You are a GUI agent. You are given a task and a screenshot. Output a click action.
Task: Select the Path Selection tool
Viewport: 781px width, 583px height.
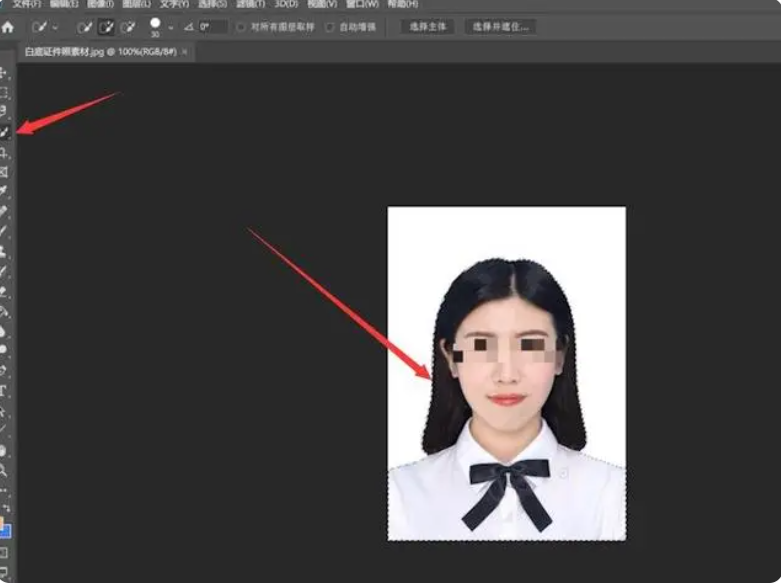point(4,412)
